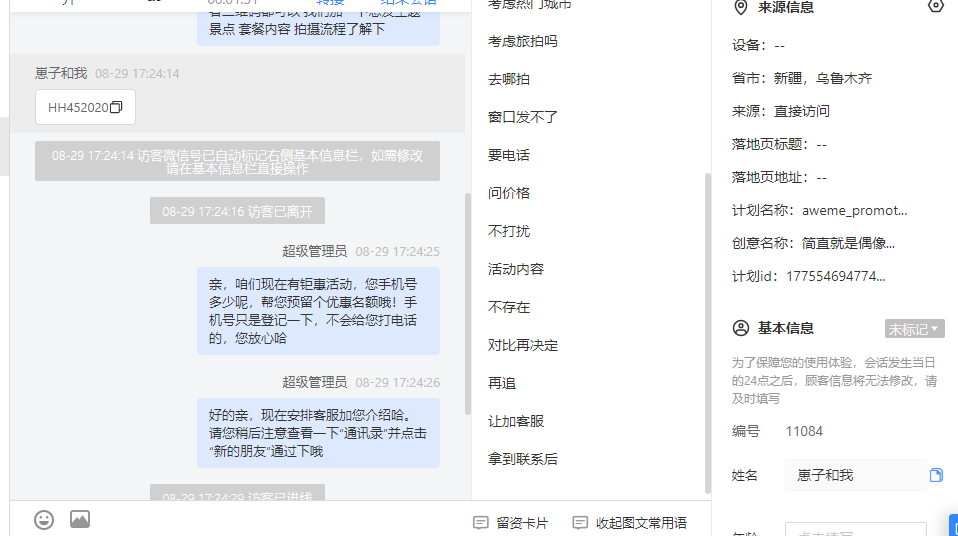This screenshot has height=536, width=958.
Task: Select quick phrase 对比再决定
Action: (x=523, y=345)
